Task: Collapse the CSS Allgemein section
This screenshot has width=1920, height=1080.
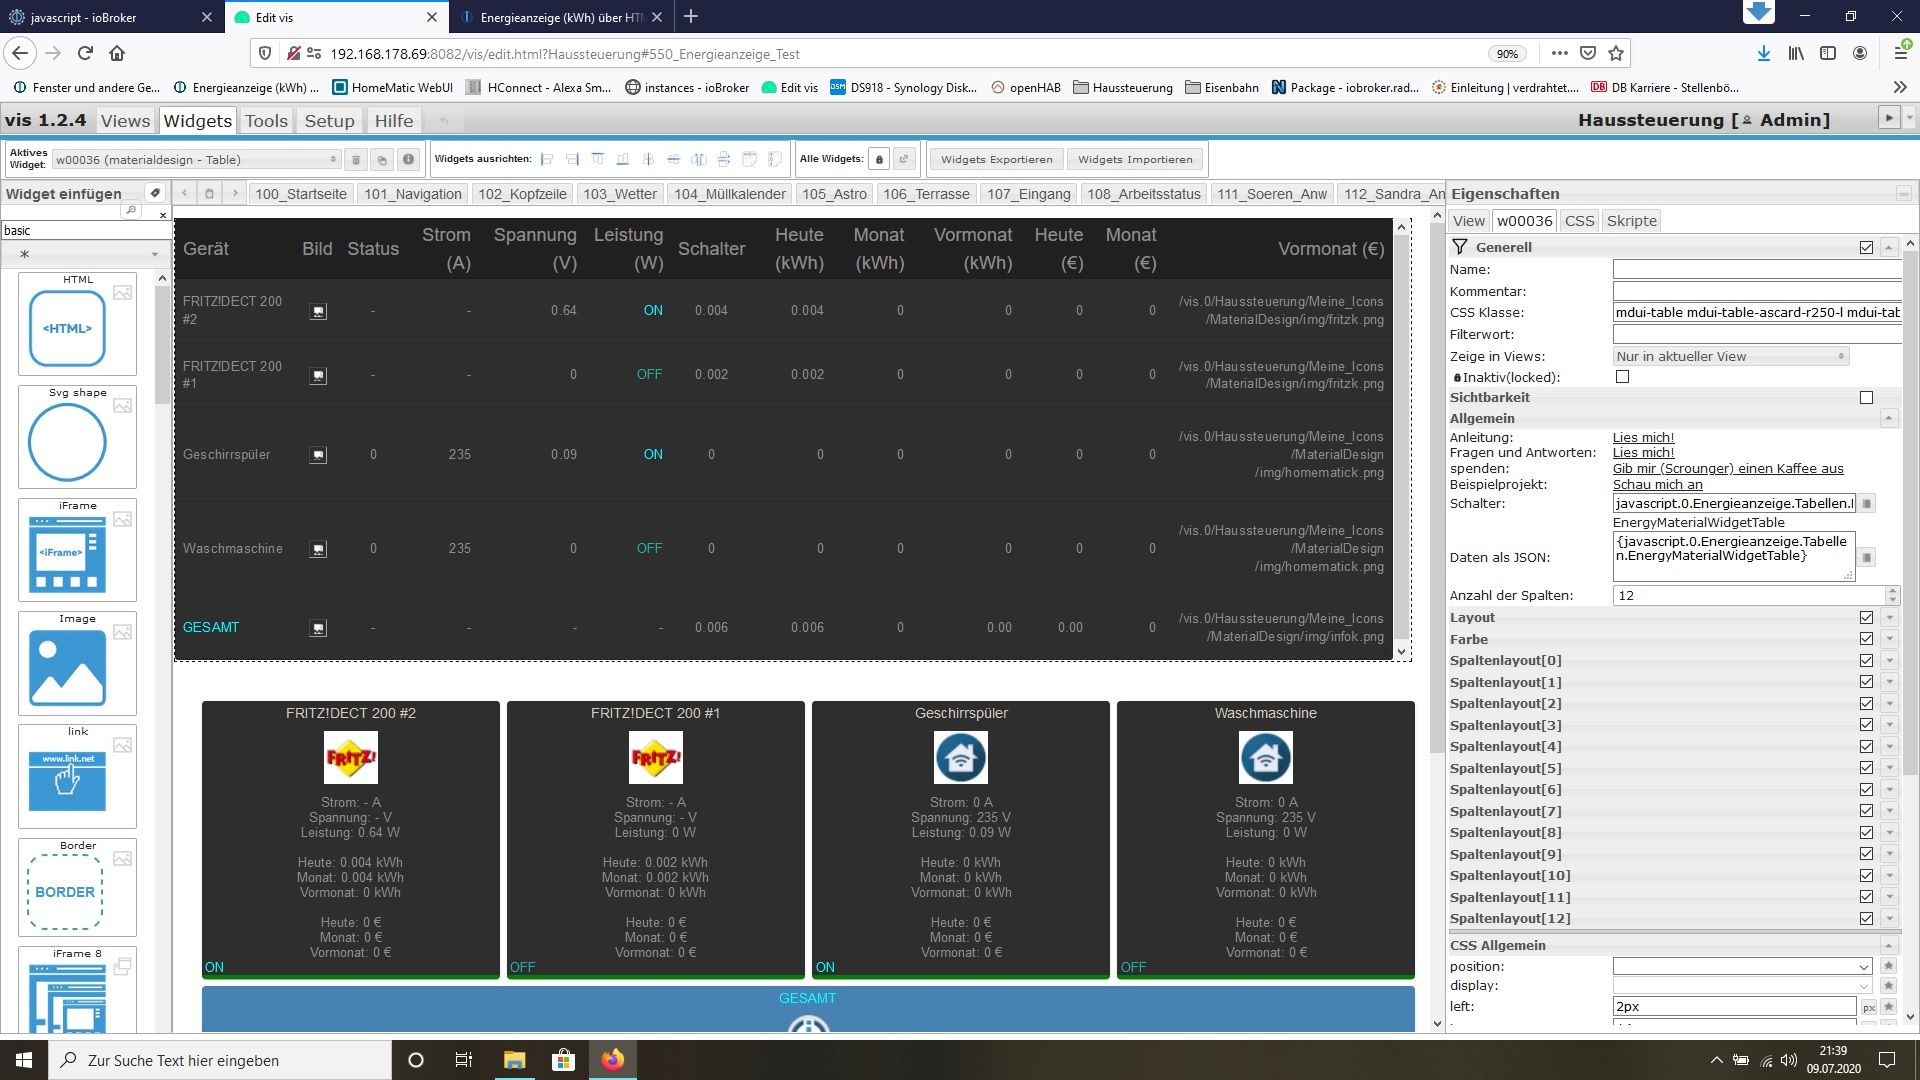Action: pyautogui.click(x=1888, y=945)
